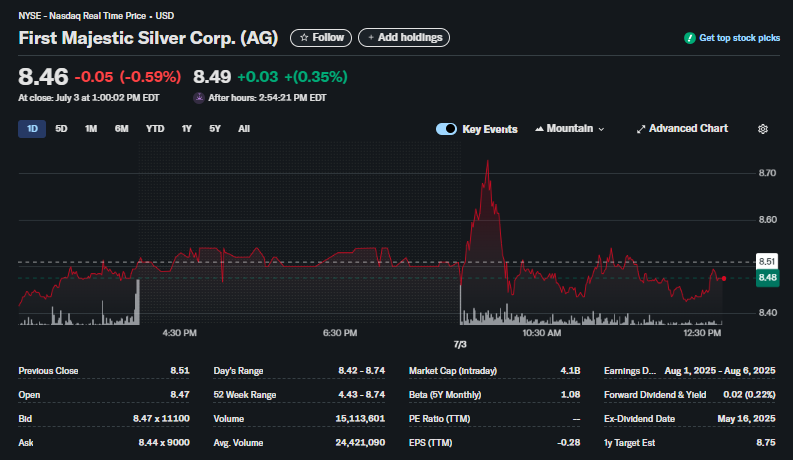
Task: Click the Beta (5Y Monthly) label
Action: [x=445, y=395]
